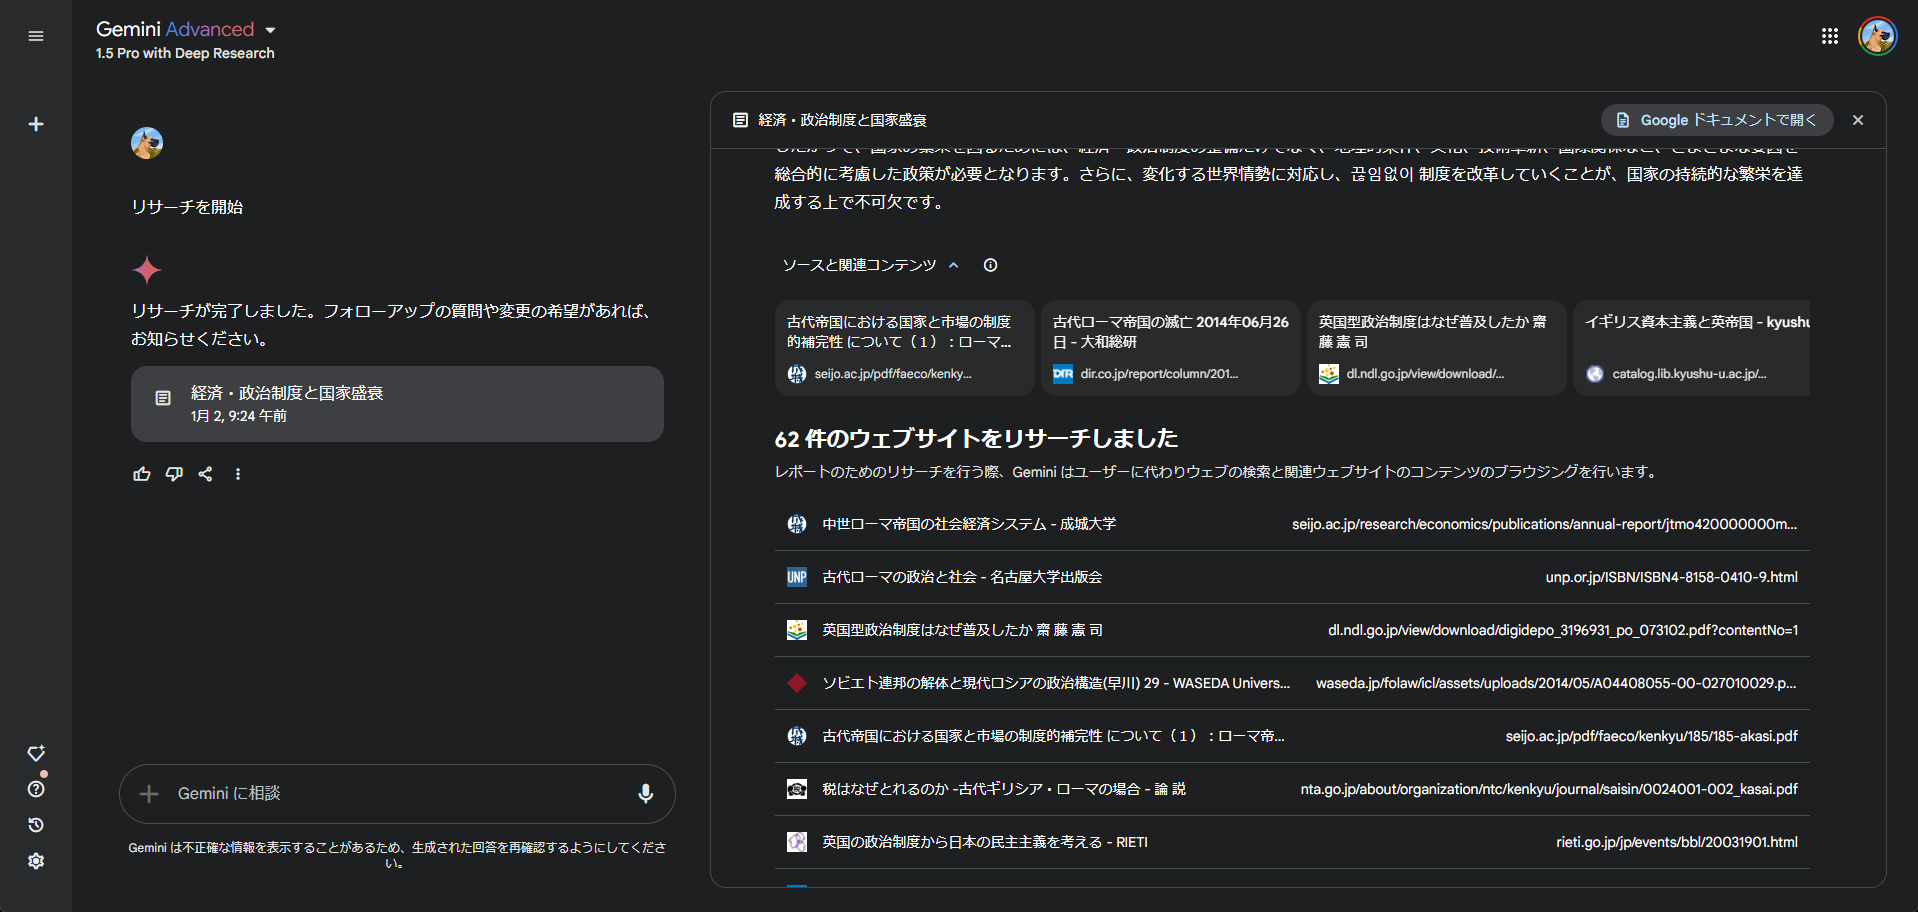
Task: Open the activity history icon
Action: click(x=36, y=825)
